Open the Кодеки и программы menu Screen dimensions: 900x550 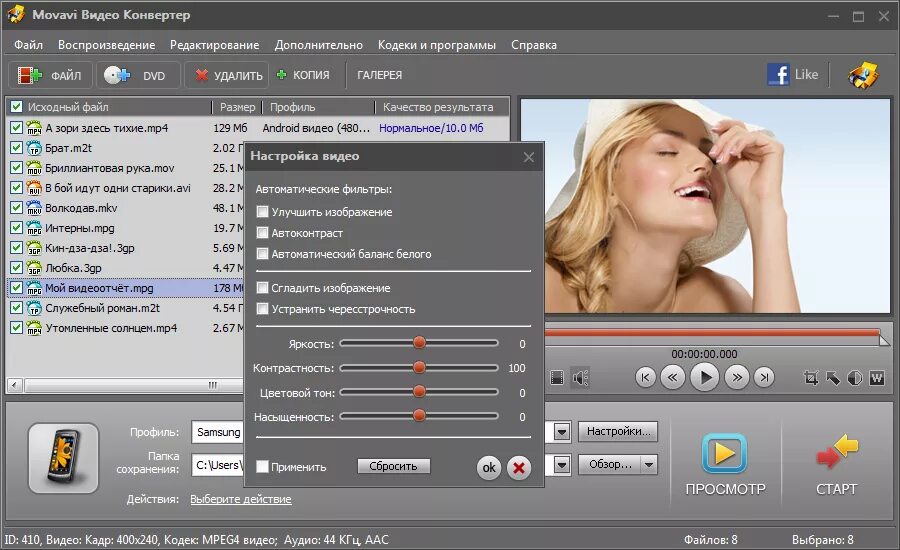pos(436,45)
